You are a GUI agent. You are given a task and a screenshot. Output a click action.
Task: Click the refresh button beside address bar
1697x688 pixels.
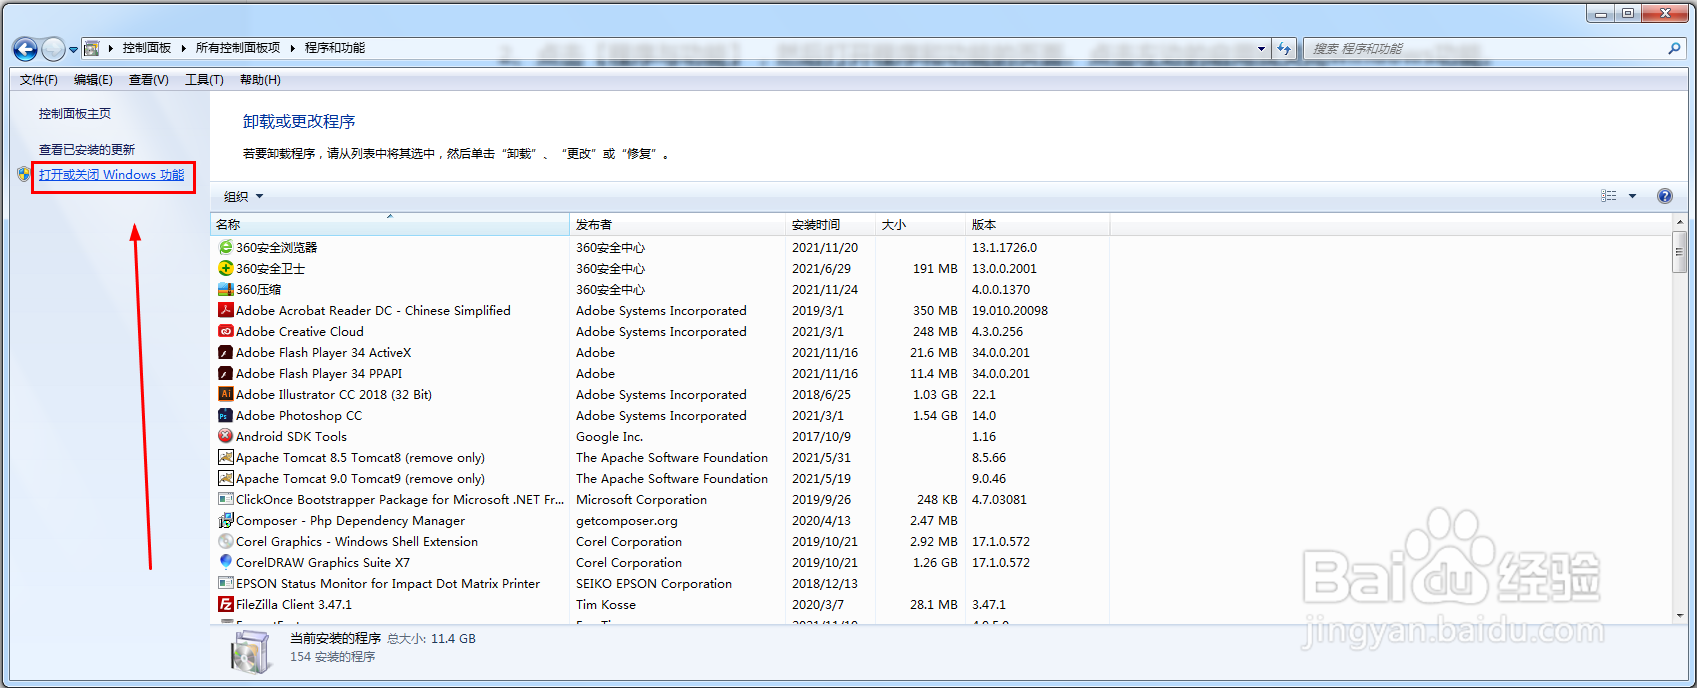[1284, 48]
